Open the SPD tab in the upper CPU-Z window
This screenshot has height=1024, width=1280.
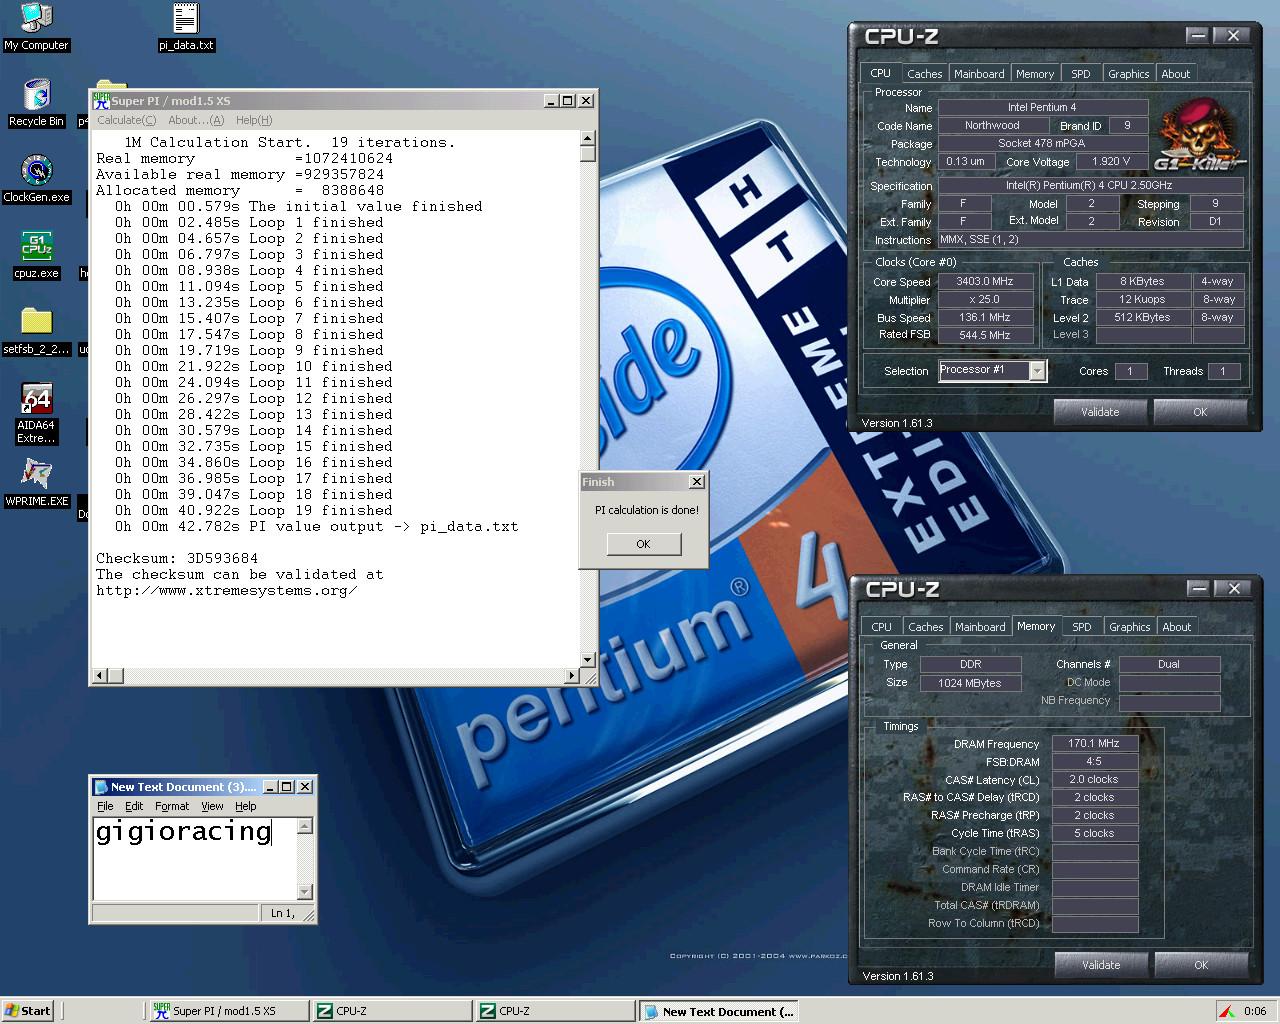pyautogui.click(x=1080, y=74)
